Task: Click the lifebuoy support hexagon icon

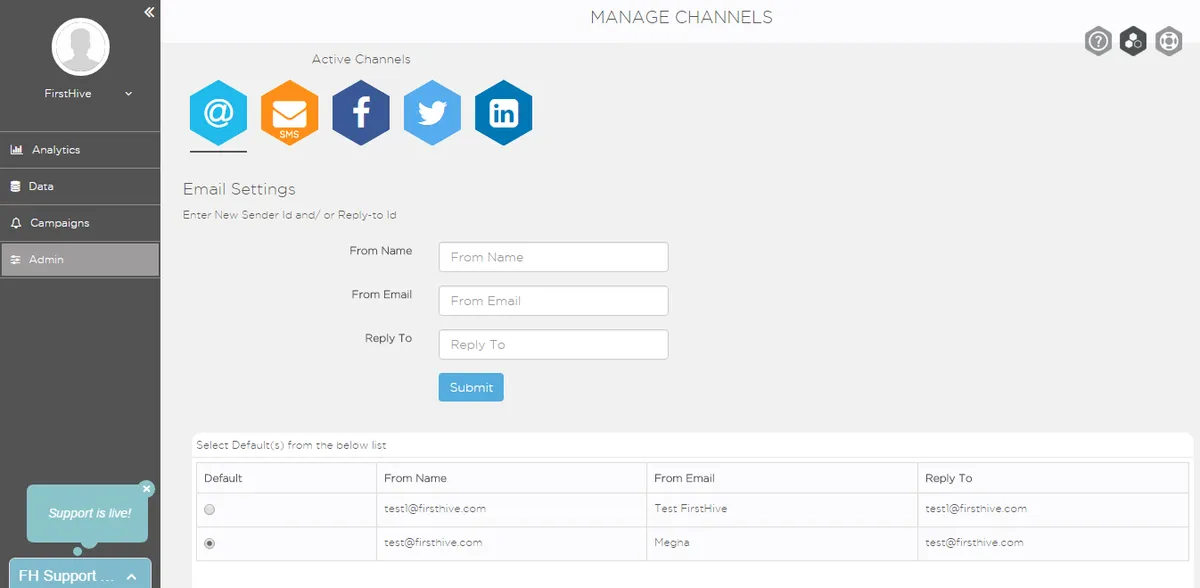Action: pos(1168,41)
